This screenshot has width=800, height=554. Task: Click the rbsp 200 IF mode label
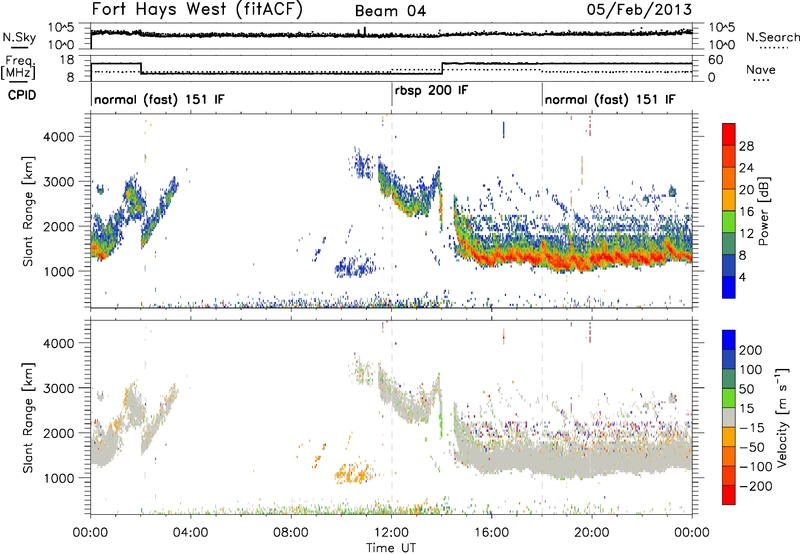(431, 90)
